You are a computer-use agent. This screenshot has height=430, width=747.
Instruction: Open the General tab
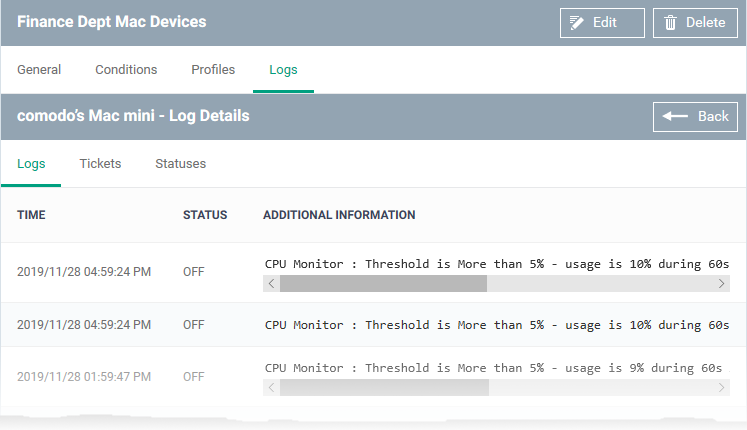pyautogui.click(x=39, y=70)
